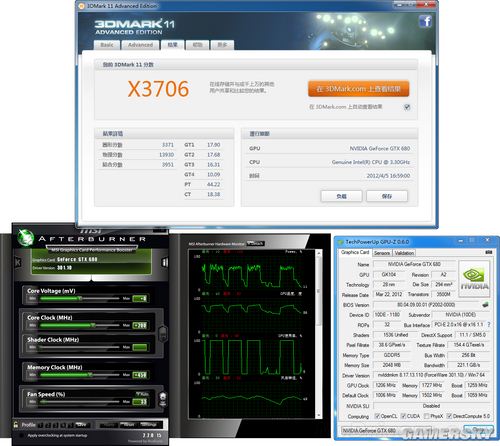
Task: Toggle the DirectCompute 5.0 checkbox in GPU-Z
Action: (449, 416)
